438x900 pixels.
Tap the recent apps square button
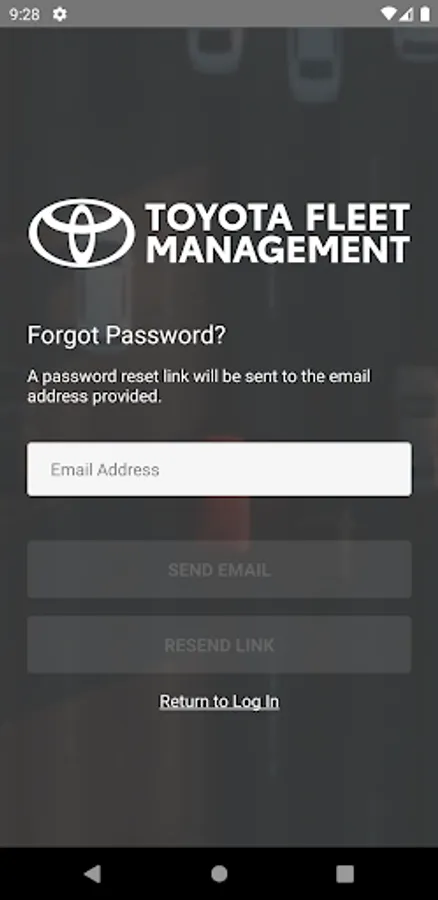(345, 874)
